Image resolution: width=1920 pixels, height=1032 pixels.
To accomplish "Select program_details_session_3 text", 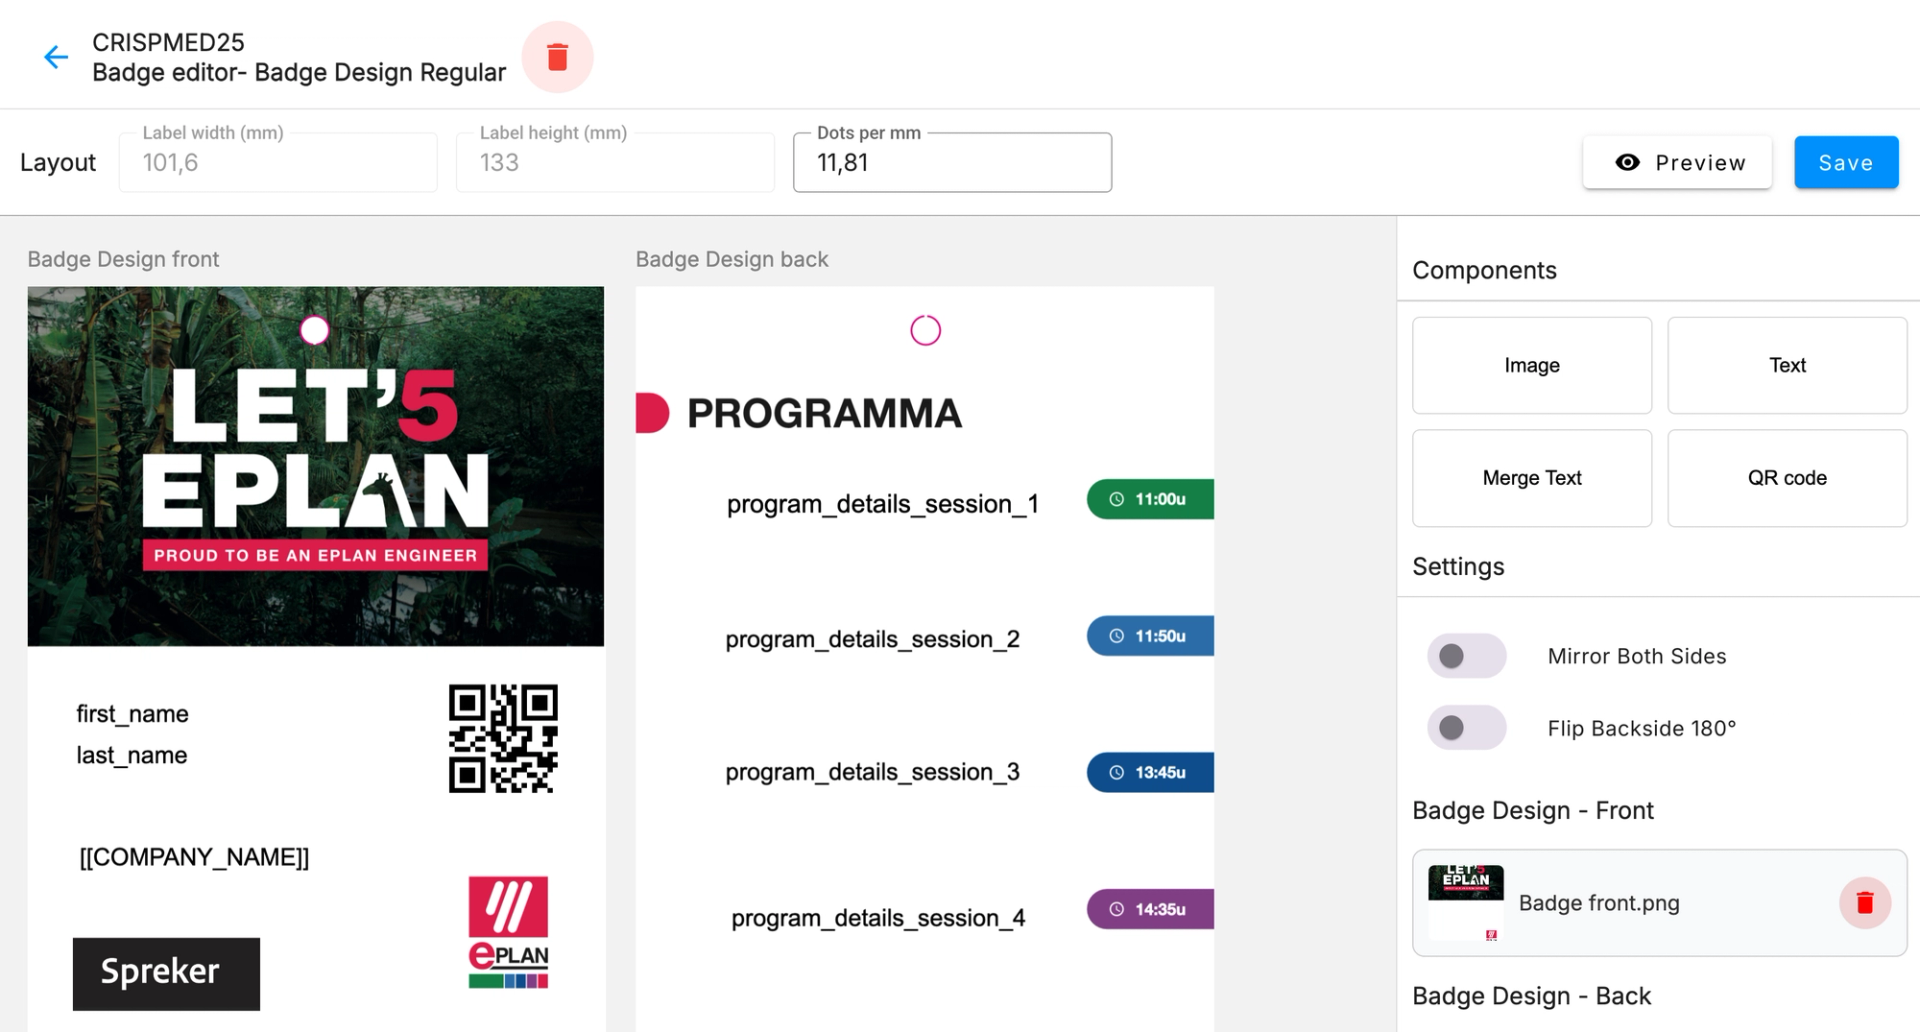I will pyautogui.click(x=872, y=772).
